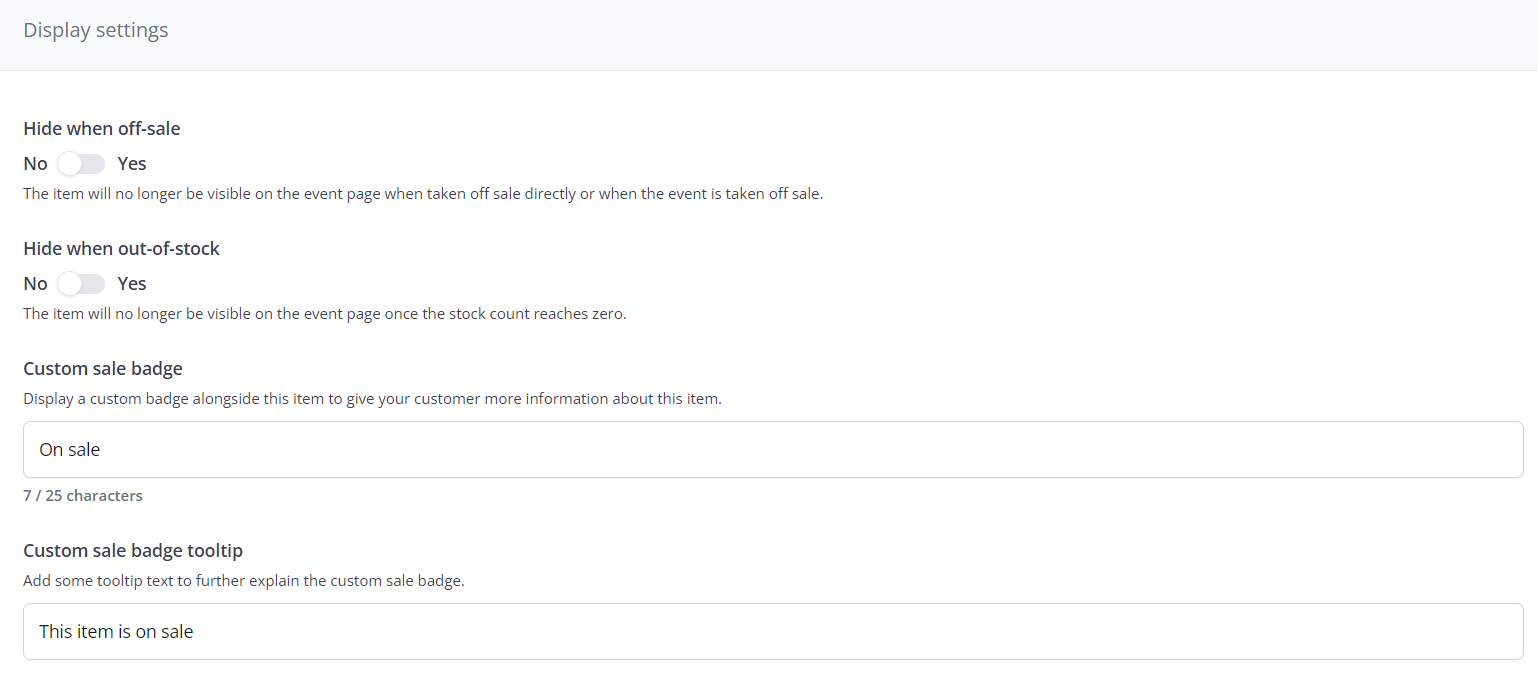Click the 'Custom sale badge tooltip' heading
Image resolution: width=1538 pixels, height=683 pixels.
pos(133,551)
